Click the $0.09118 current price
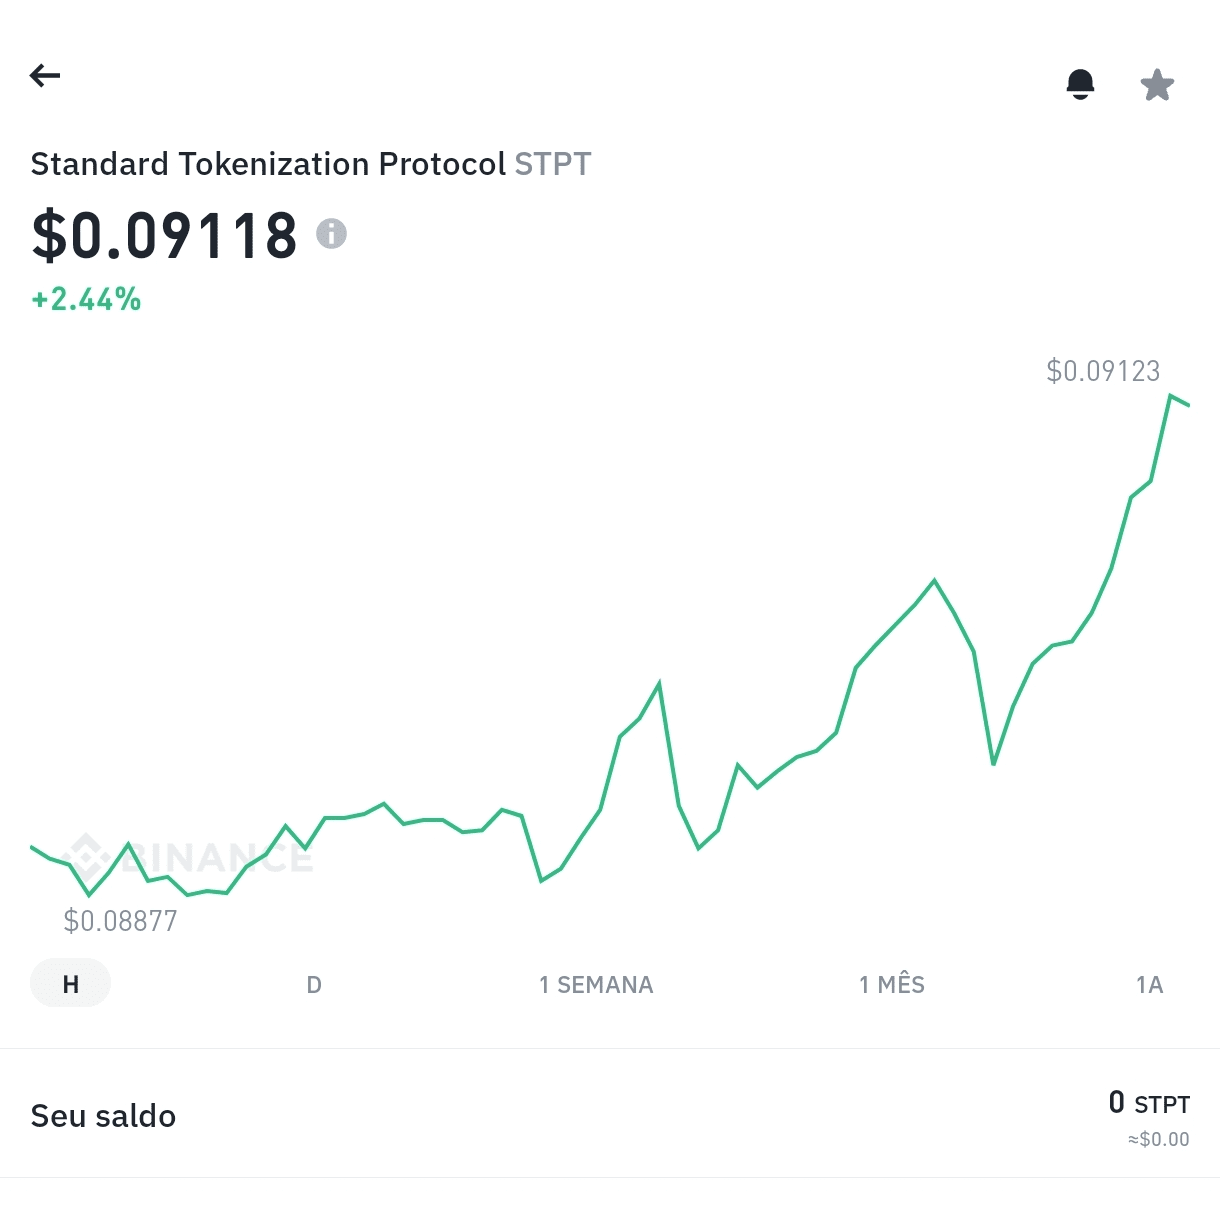Screen dimensions: 1220x1220 click(x=165, y=236)
